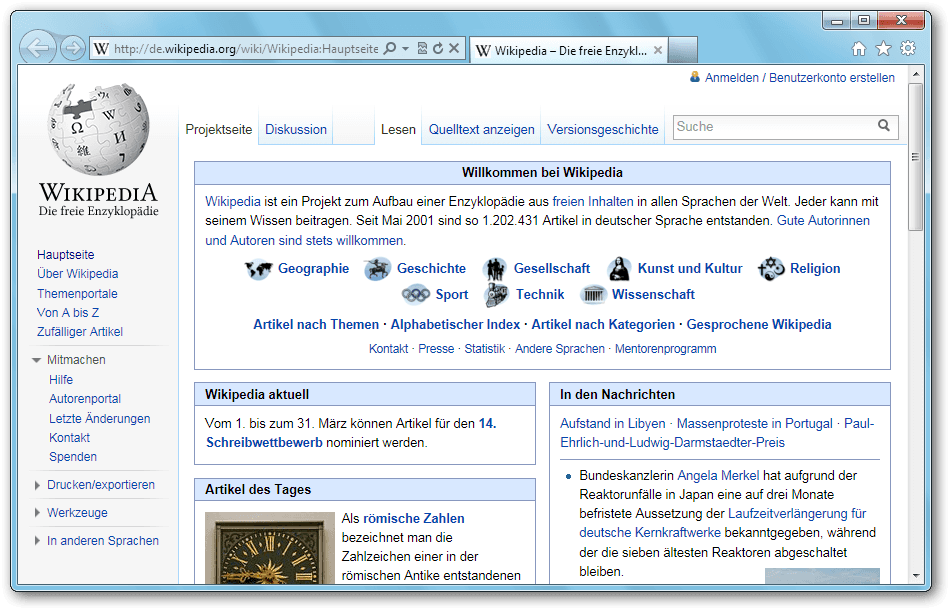Click the page scrollbar thumb

pos(915,157)
